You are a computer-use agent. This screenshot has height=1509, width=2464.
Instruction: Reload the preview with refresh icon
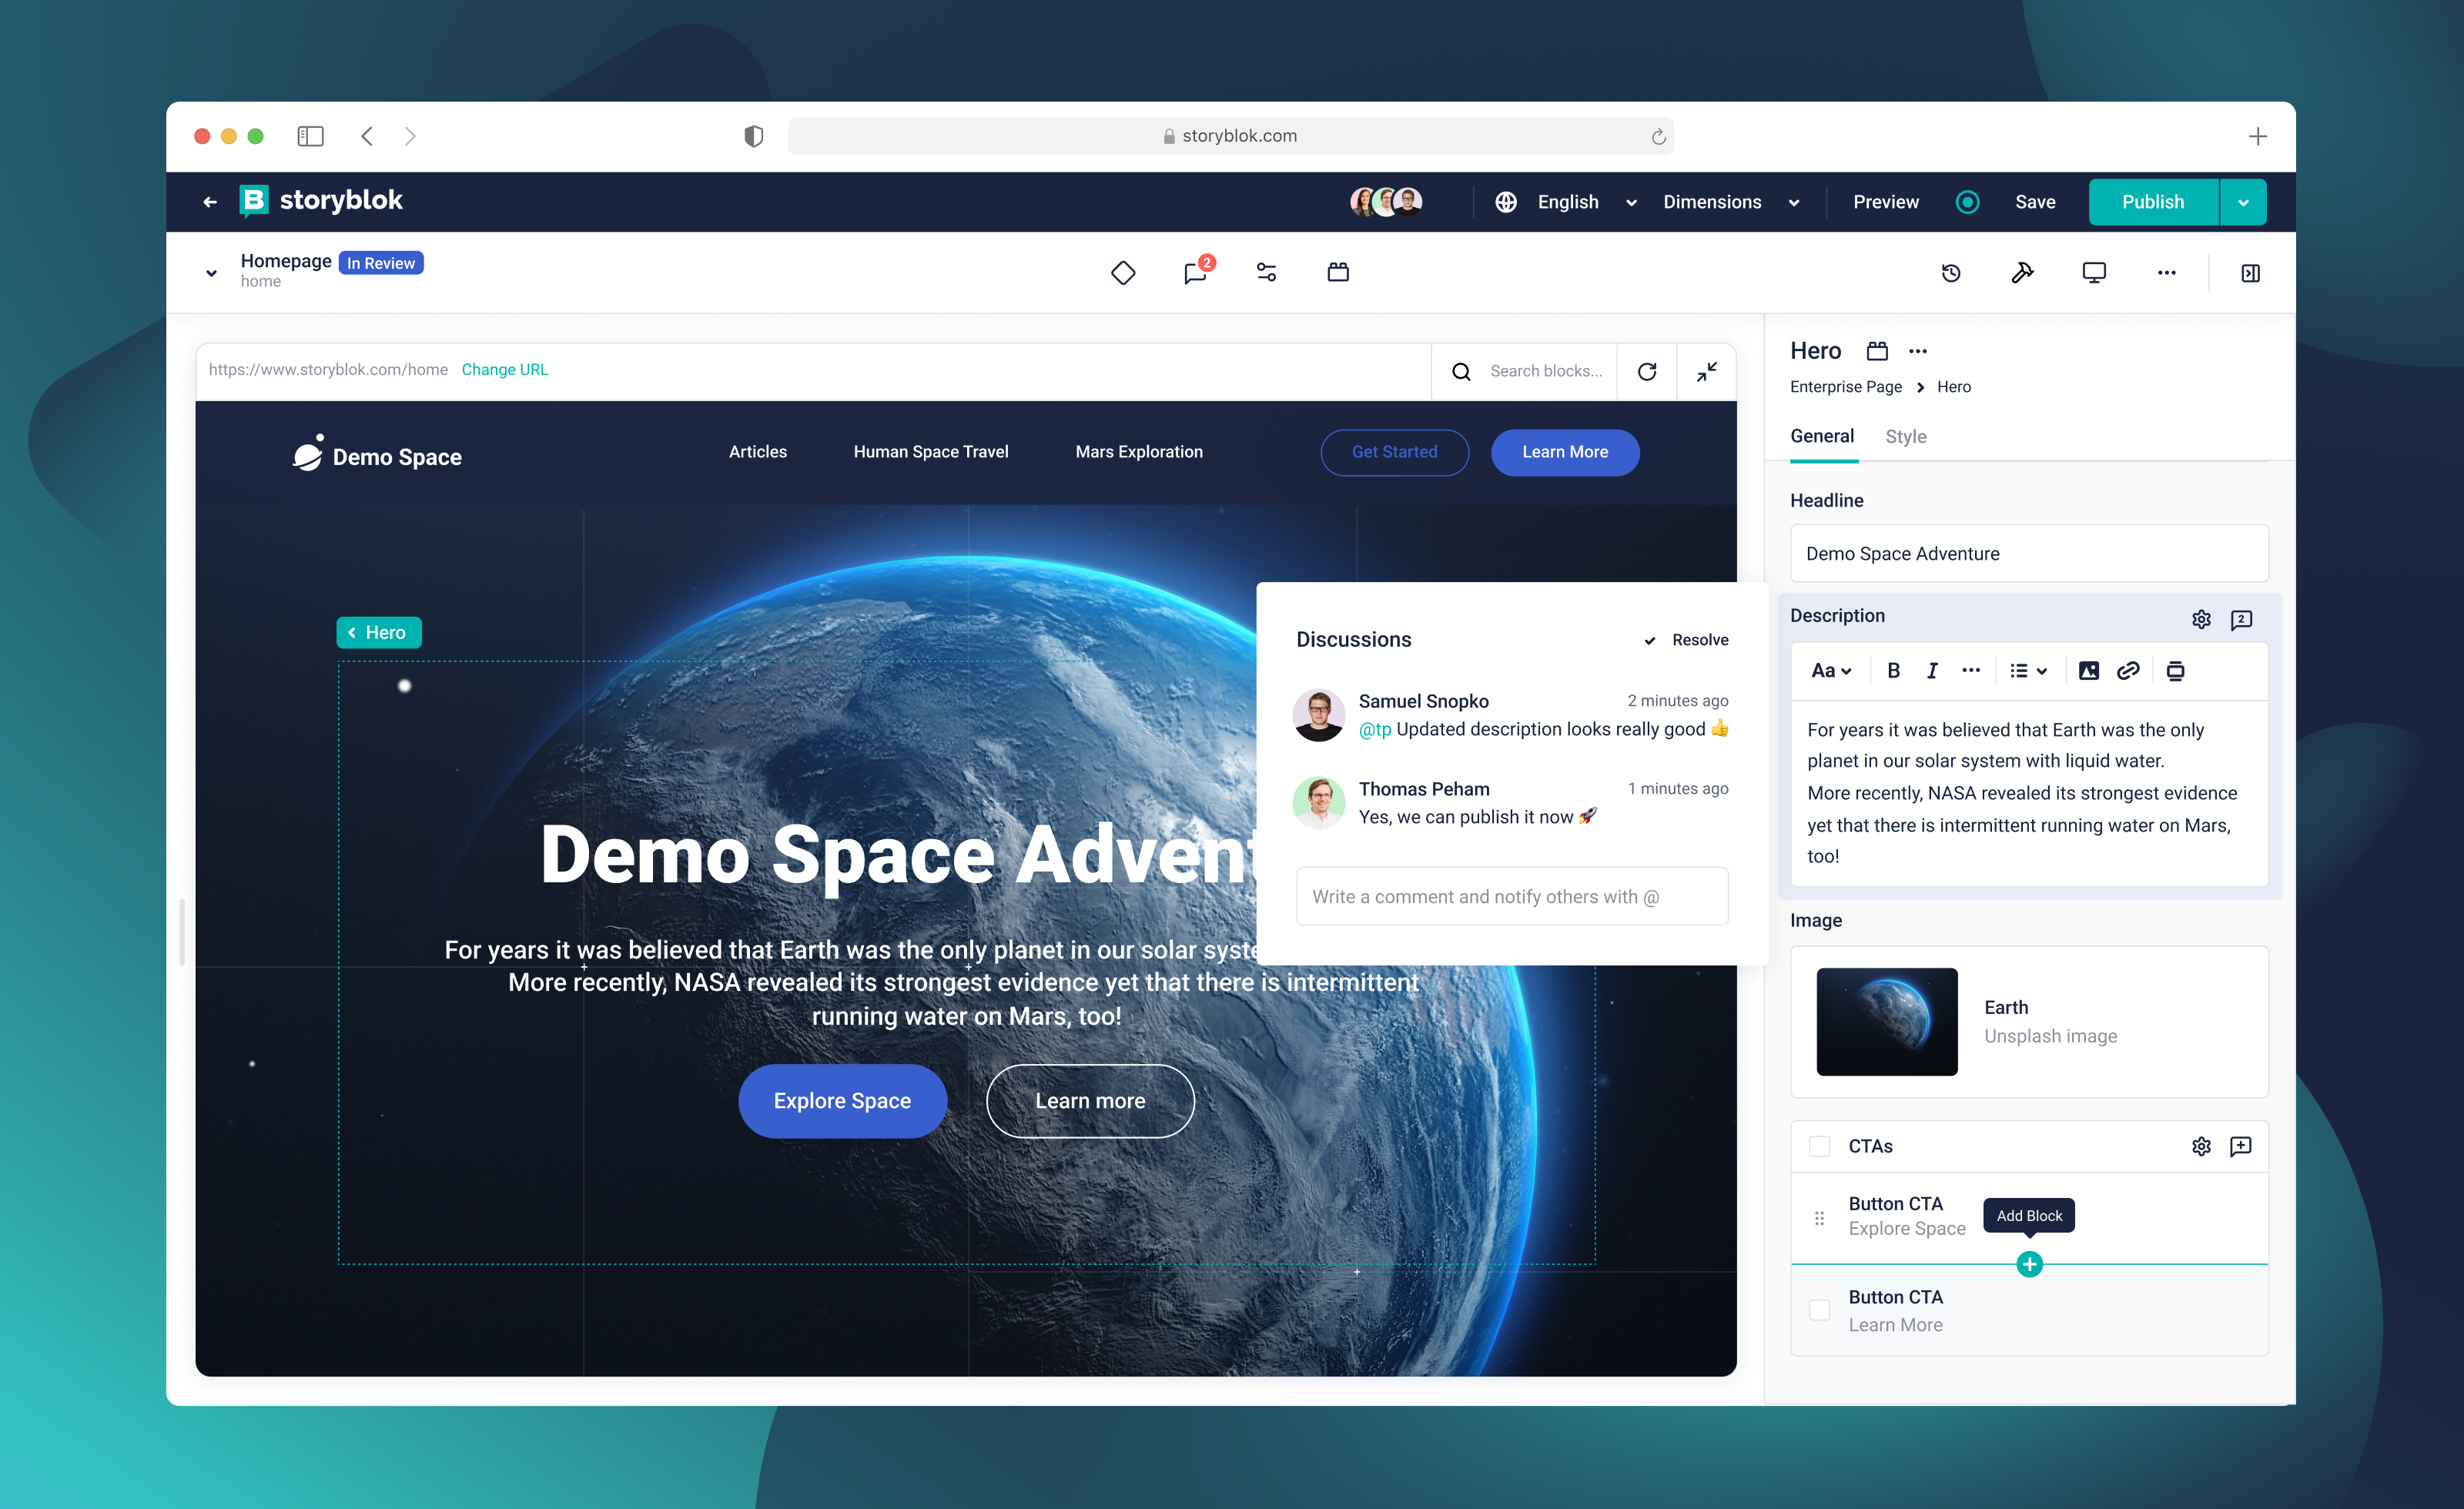(x=1647, y=372)
